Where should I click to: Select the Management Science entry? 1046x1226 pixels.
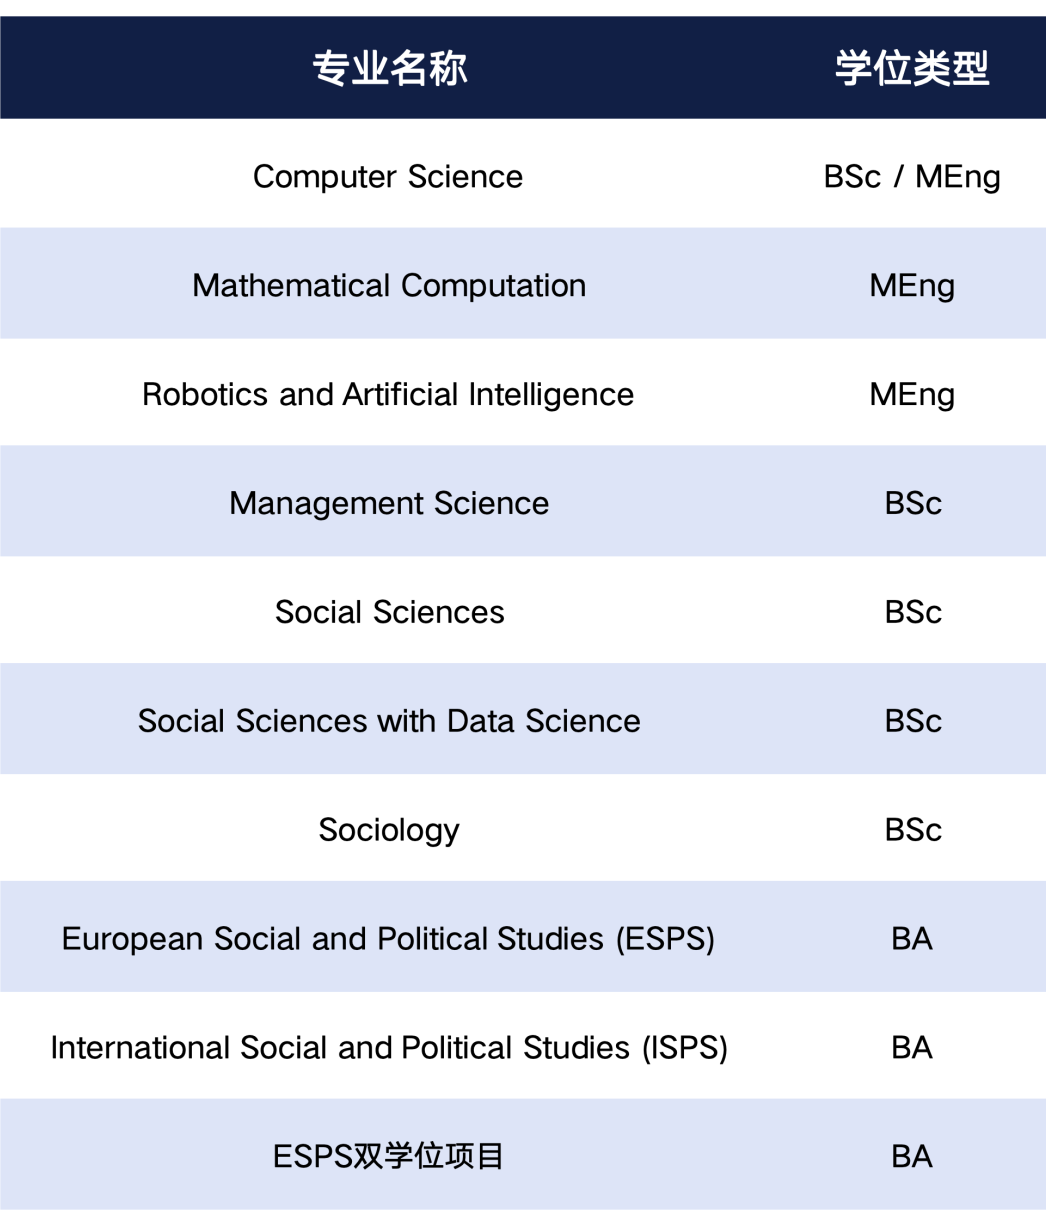point(389,504)
